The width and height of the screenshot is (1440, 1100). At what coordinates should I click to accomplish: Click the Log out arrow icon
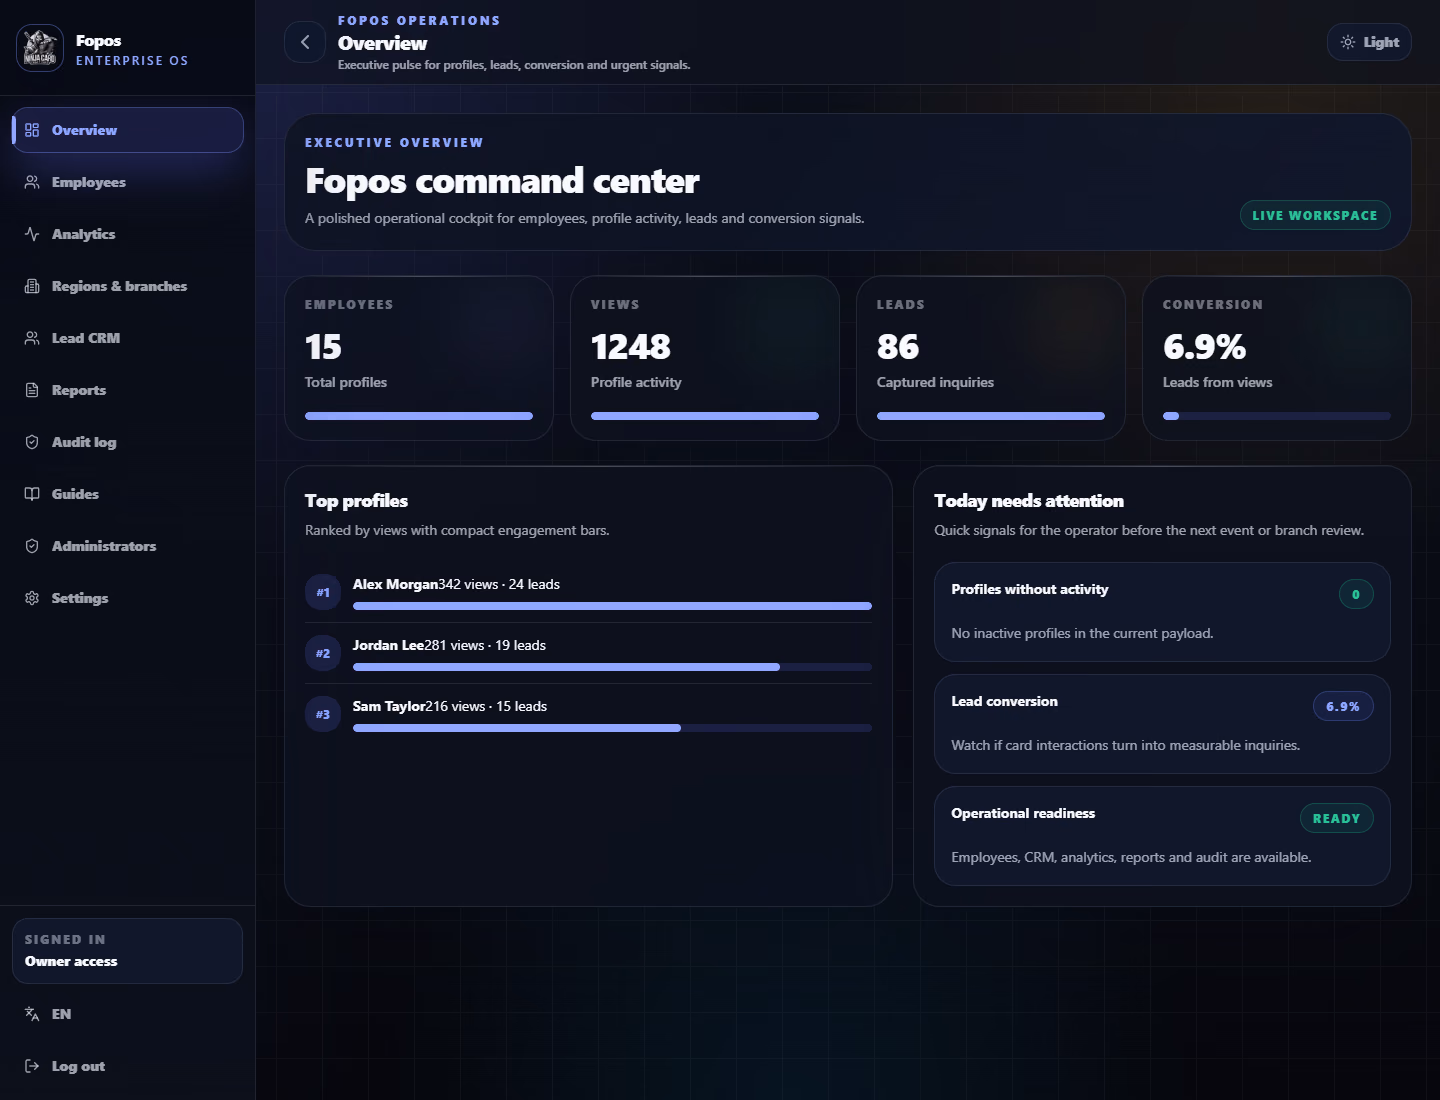32,1066
